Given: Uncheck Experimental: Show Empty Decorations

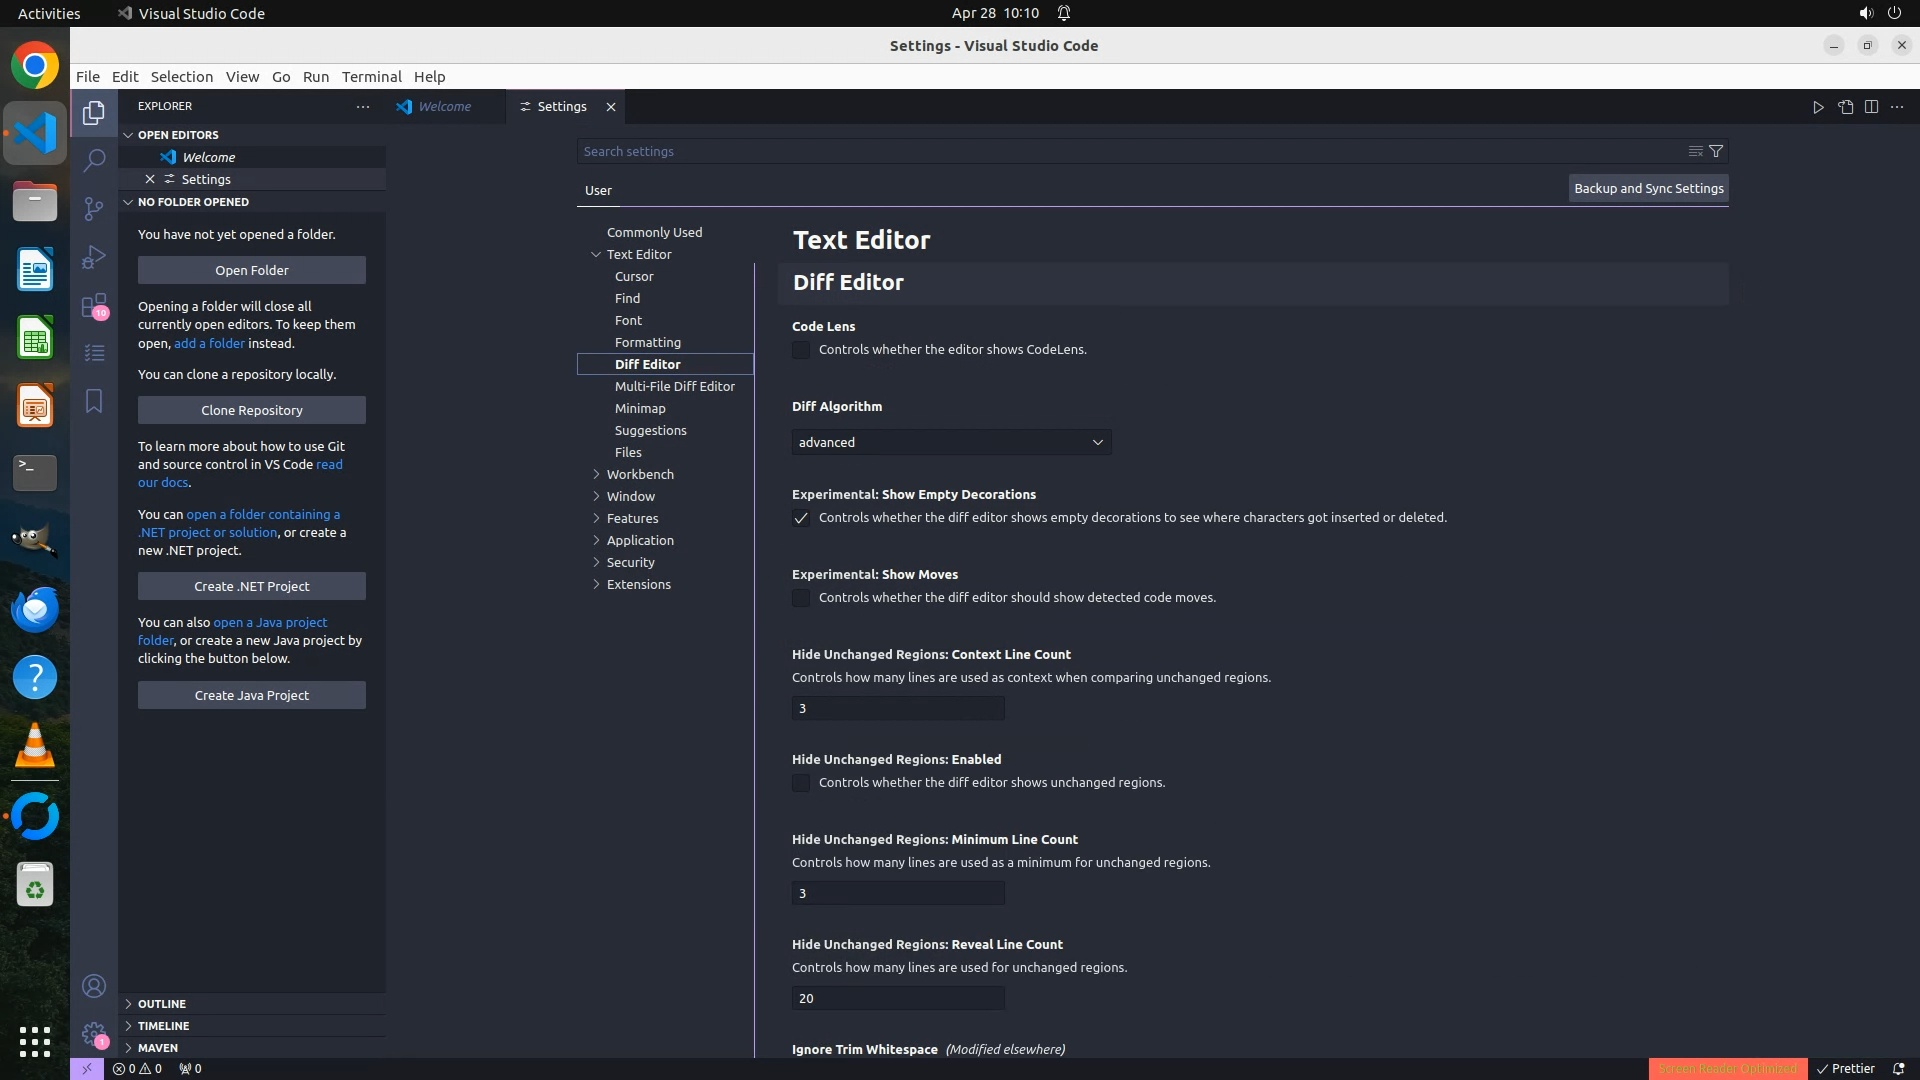Looking at the screenshot, I should pos(801,518).
